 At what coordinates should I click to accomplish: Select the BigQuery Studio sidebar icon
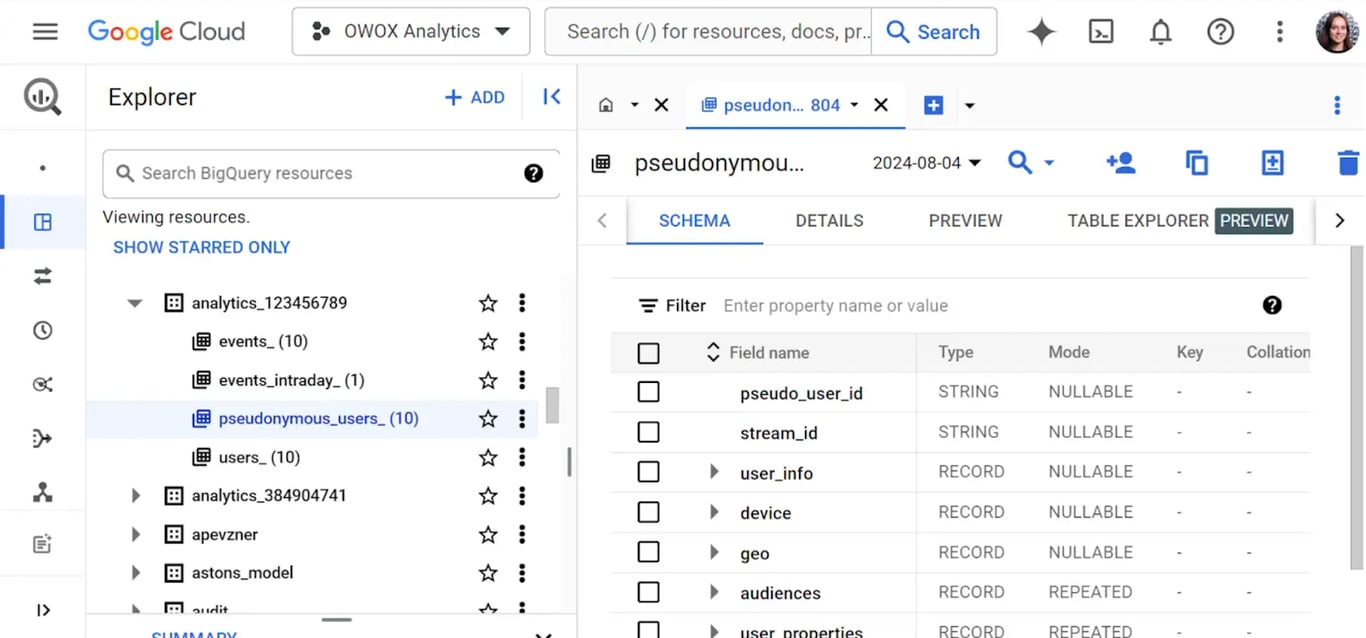(x=43, y=223)
